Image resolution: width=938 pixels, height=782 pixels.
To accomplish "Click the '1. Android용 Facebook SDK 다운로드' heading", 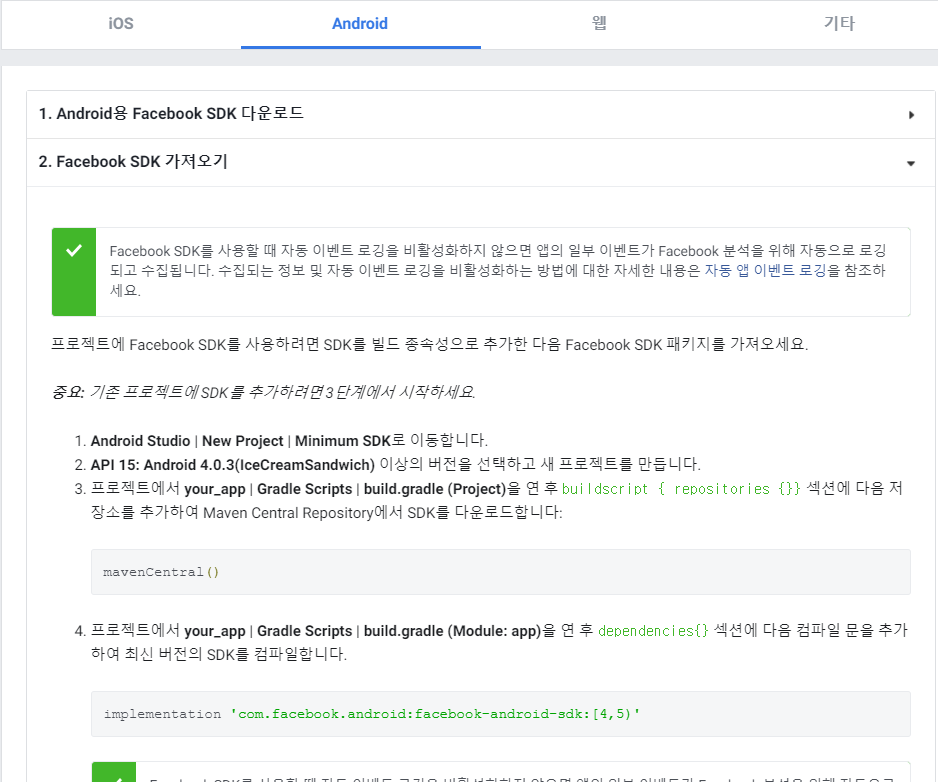I will coord(171,114).
